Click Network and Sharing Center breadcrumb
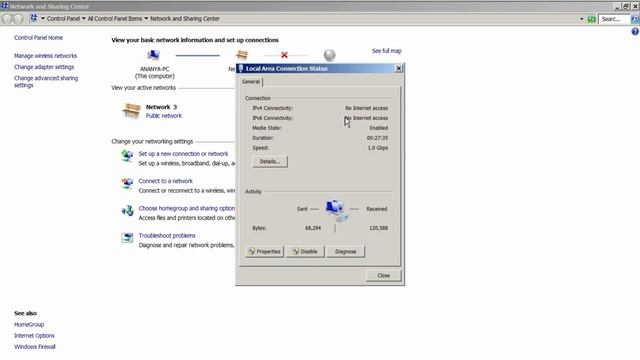640x360 pixels. coord(184,19)
